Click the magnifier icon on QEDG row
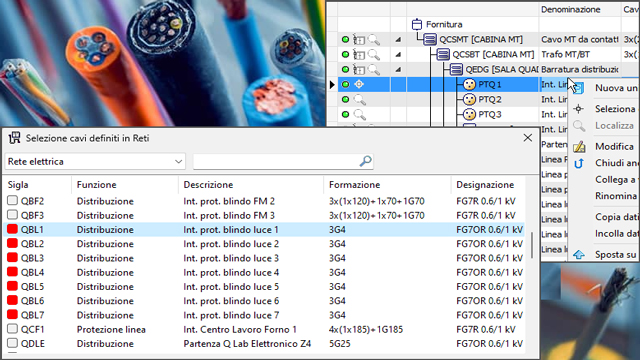Image resolution: width=640 pixels, height=360 pixels. (373, 70)
